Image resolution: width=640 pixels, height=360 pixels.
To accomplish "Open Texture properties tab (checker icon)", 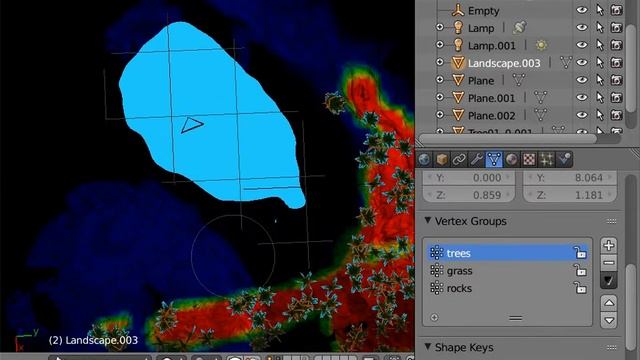I will click(x=529, y=159).
